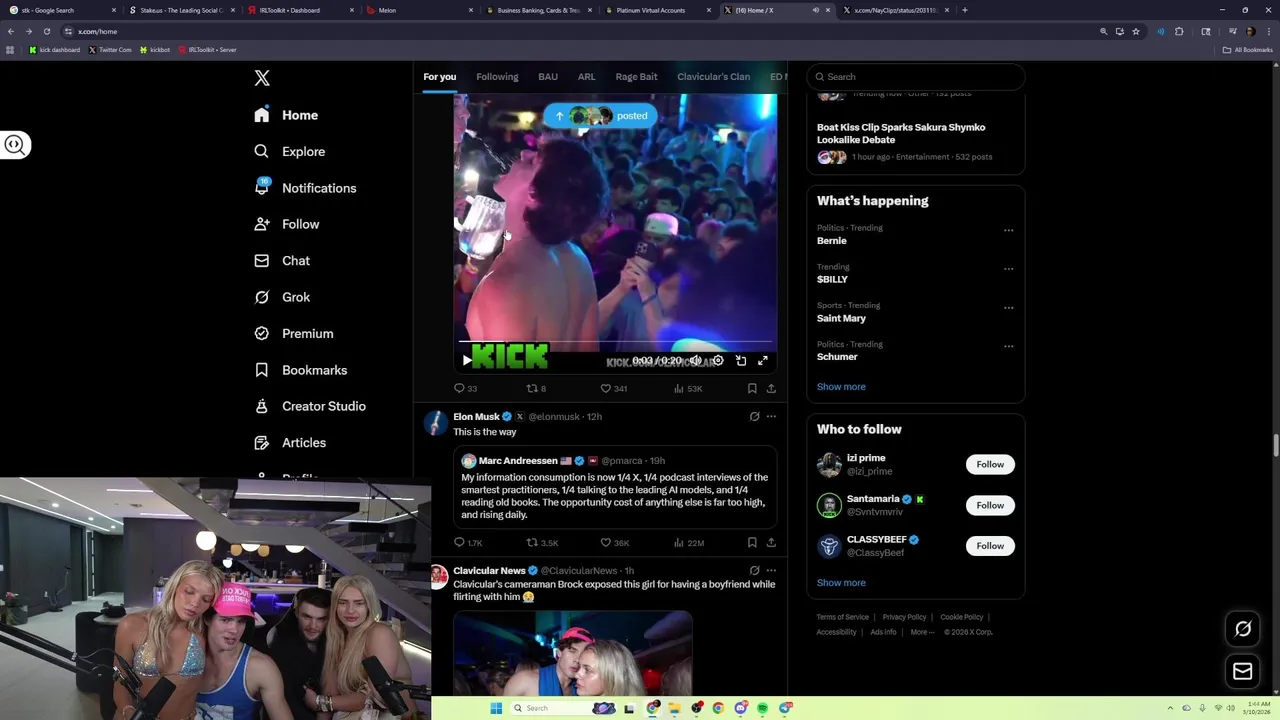This screenshot has width=1280, height=720.
Task: Switch to the Following tab
Action: 497,77
